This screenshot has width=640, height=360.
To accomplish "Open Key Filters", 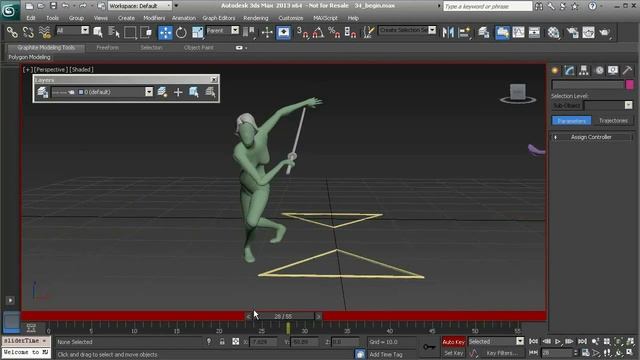I will (x=502, y=353).
